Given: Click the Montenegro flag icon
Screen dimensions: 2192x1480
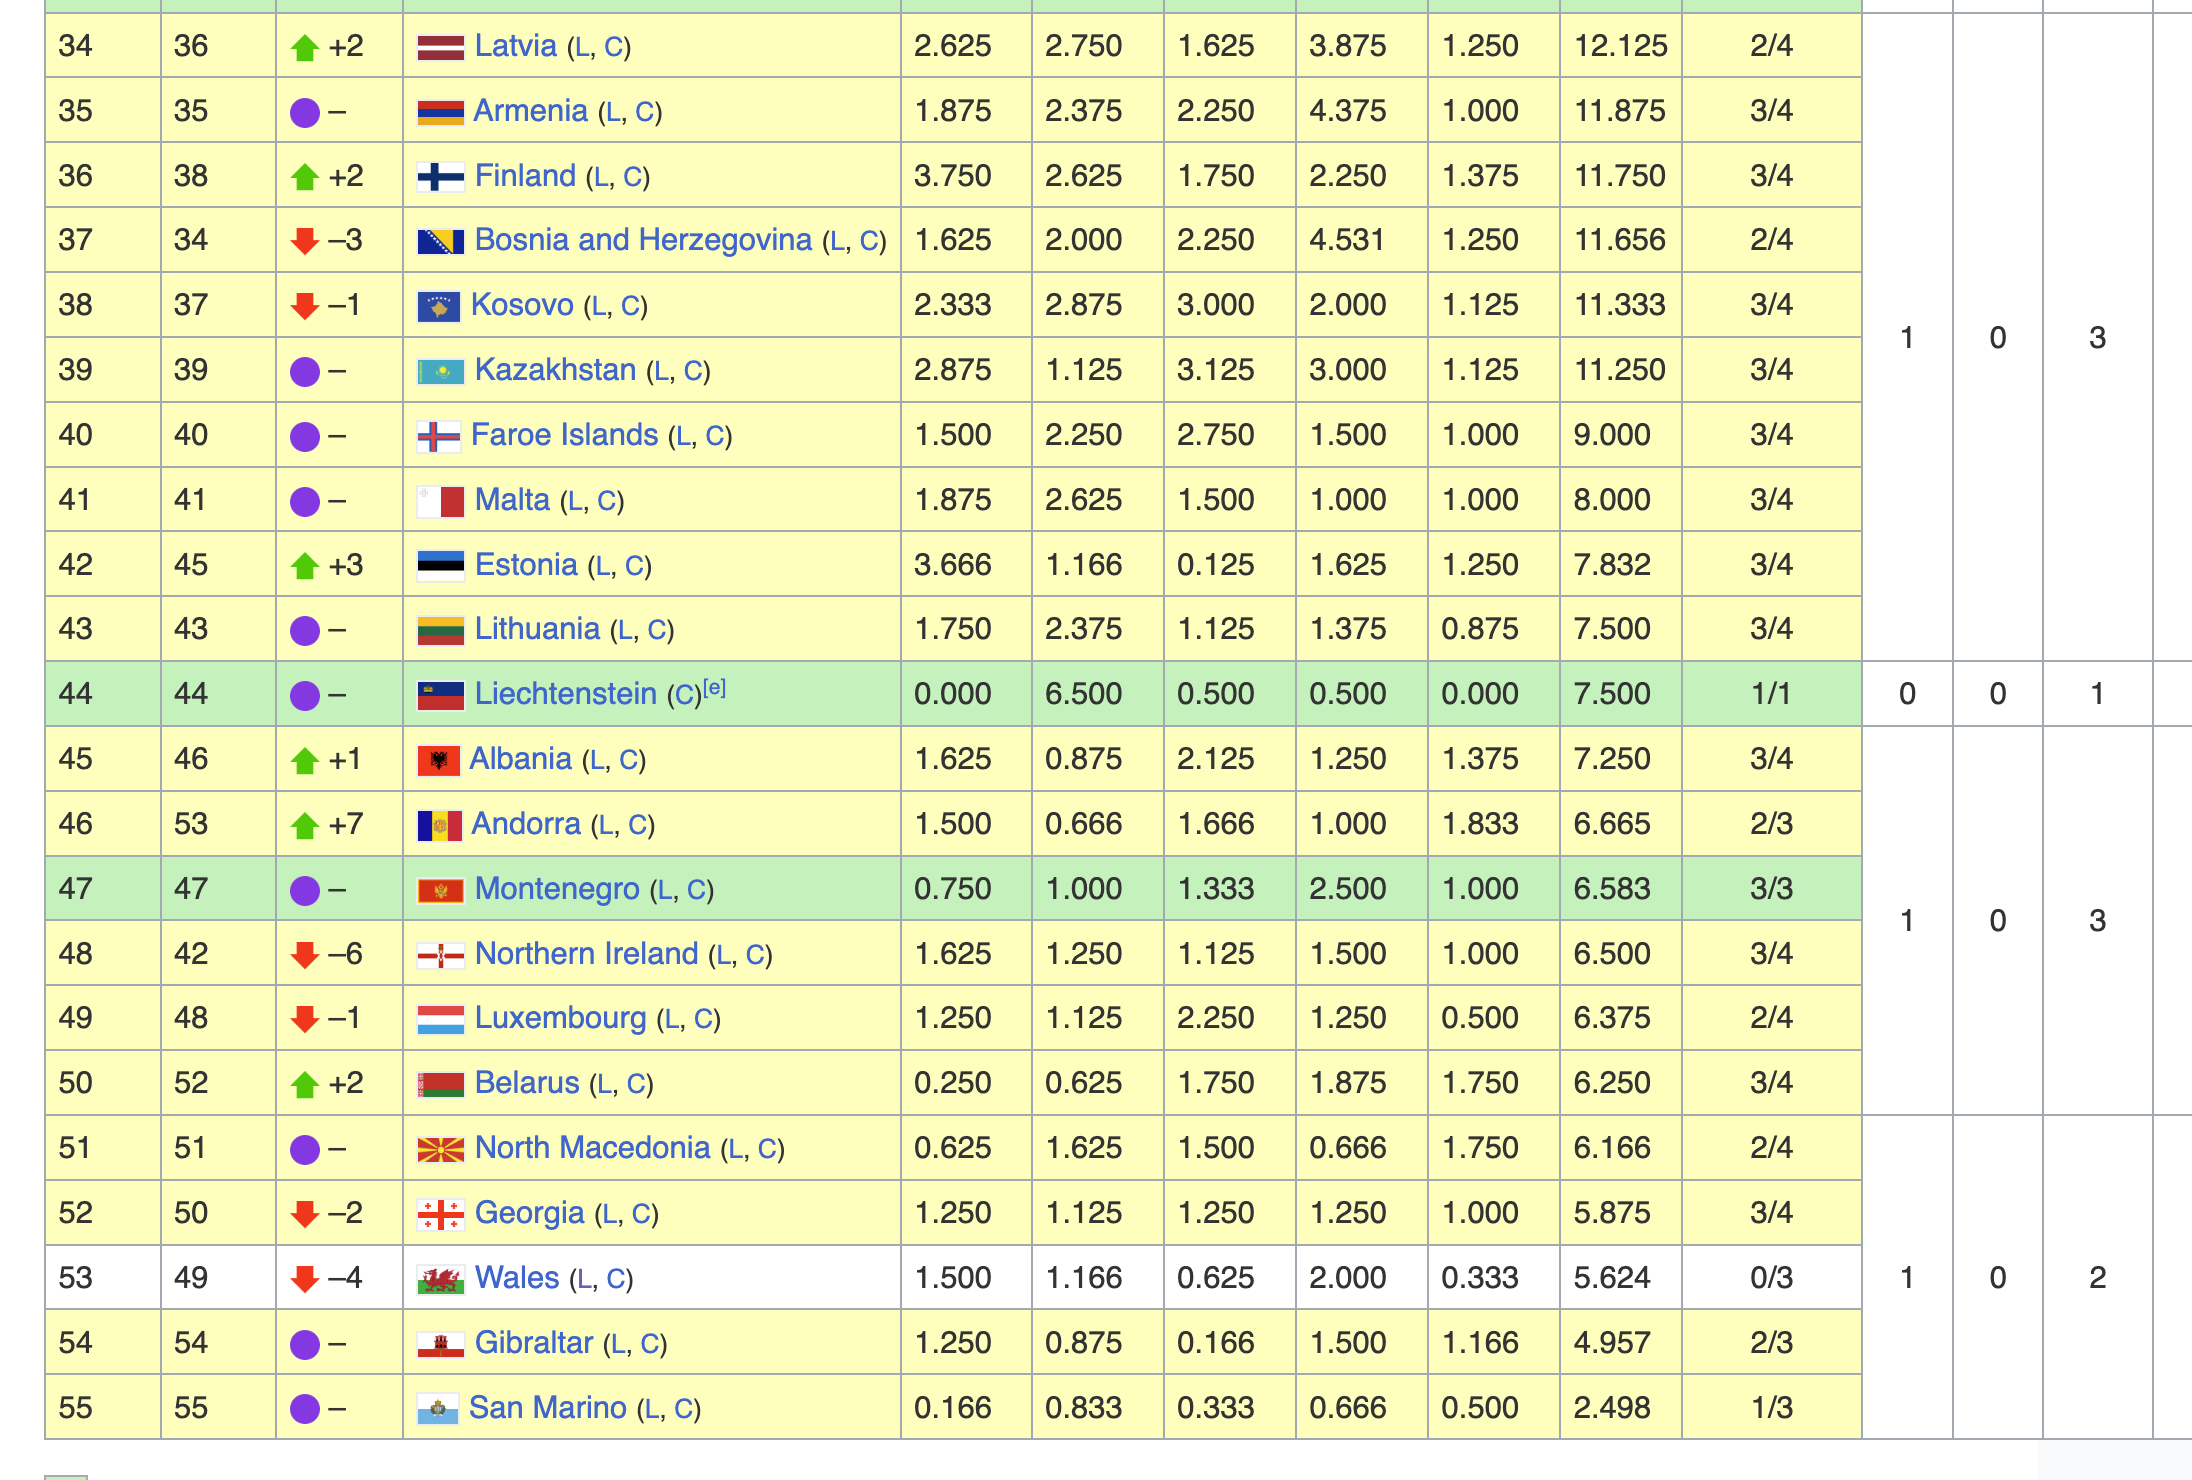Looking at the screenshot, I should 440,890.
